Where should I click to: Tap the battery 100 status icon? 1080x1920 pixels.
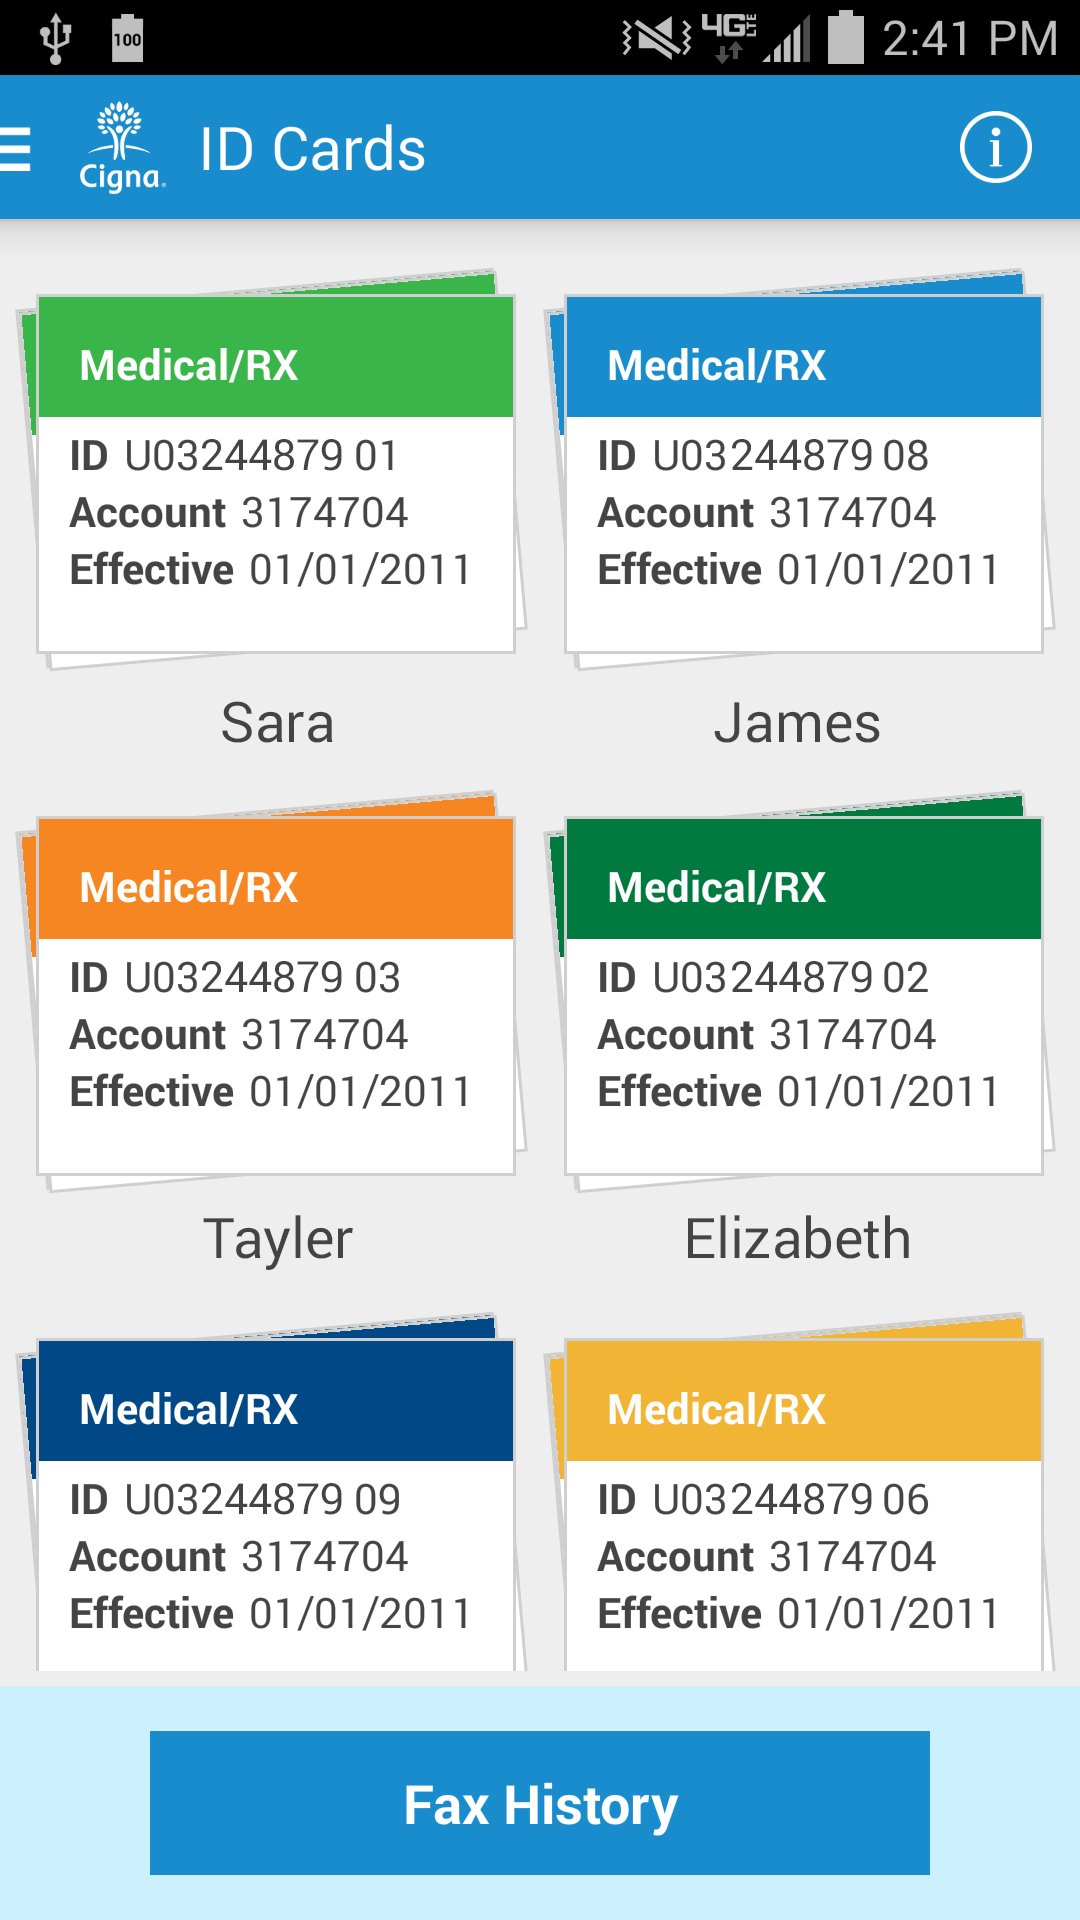127,38
